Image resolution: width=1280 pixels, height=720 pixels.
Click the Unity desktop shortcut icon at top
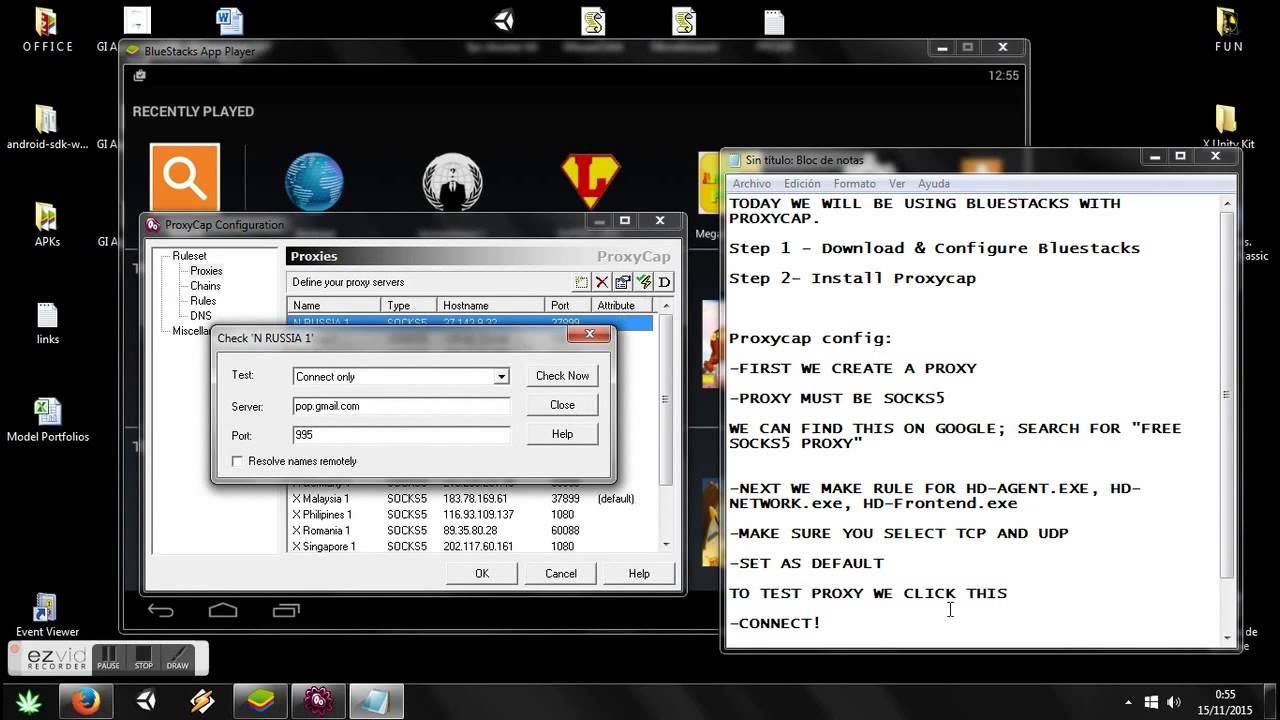[504, 20]
